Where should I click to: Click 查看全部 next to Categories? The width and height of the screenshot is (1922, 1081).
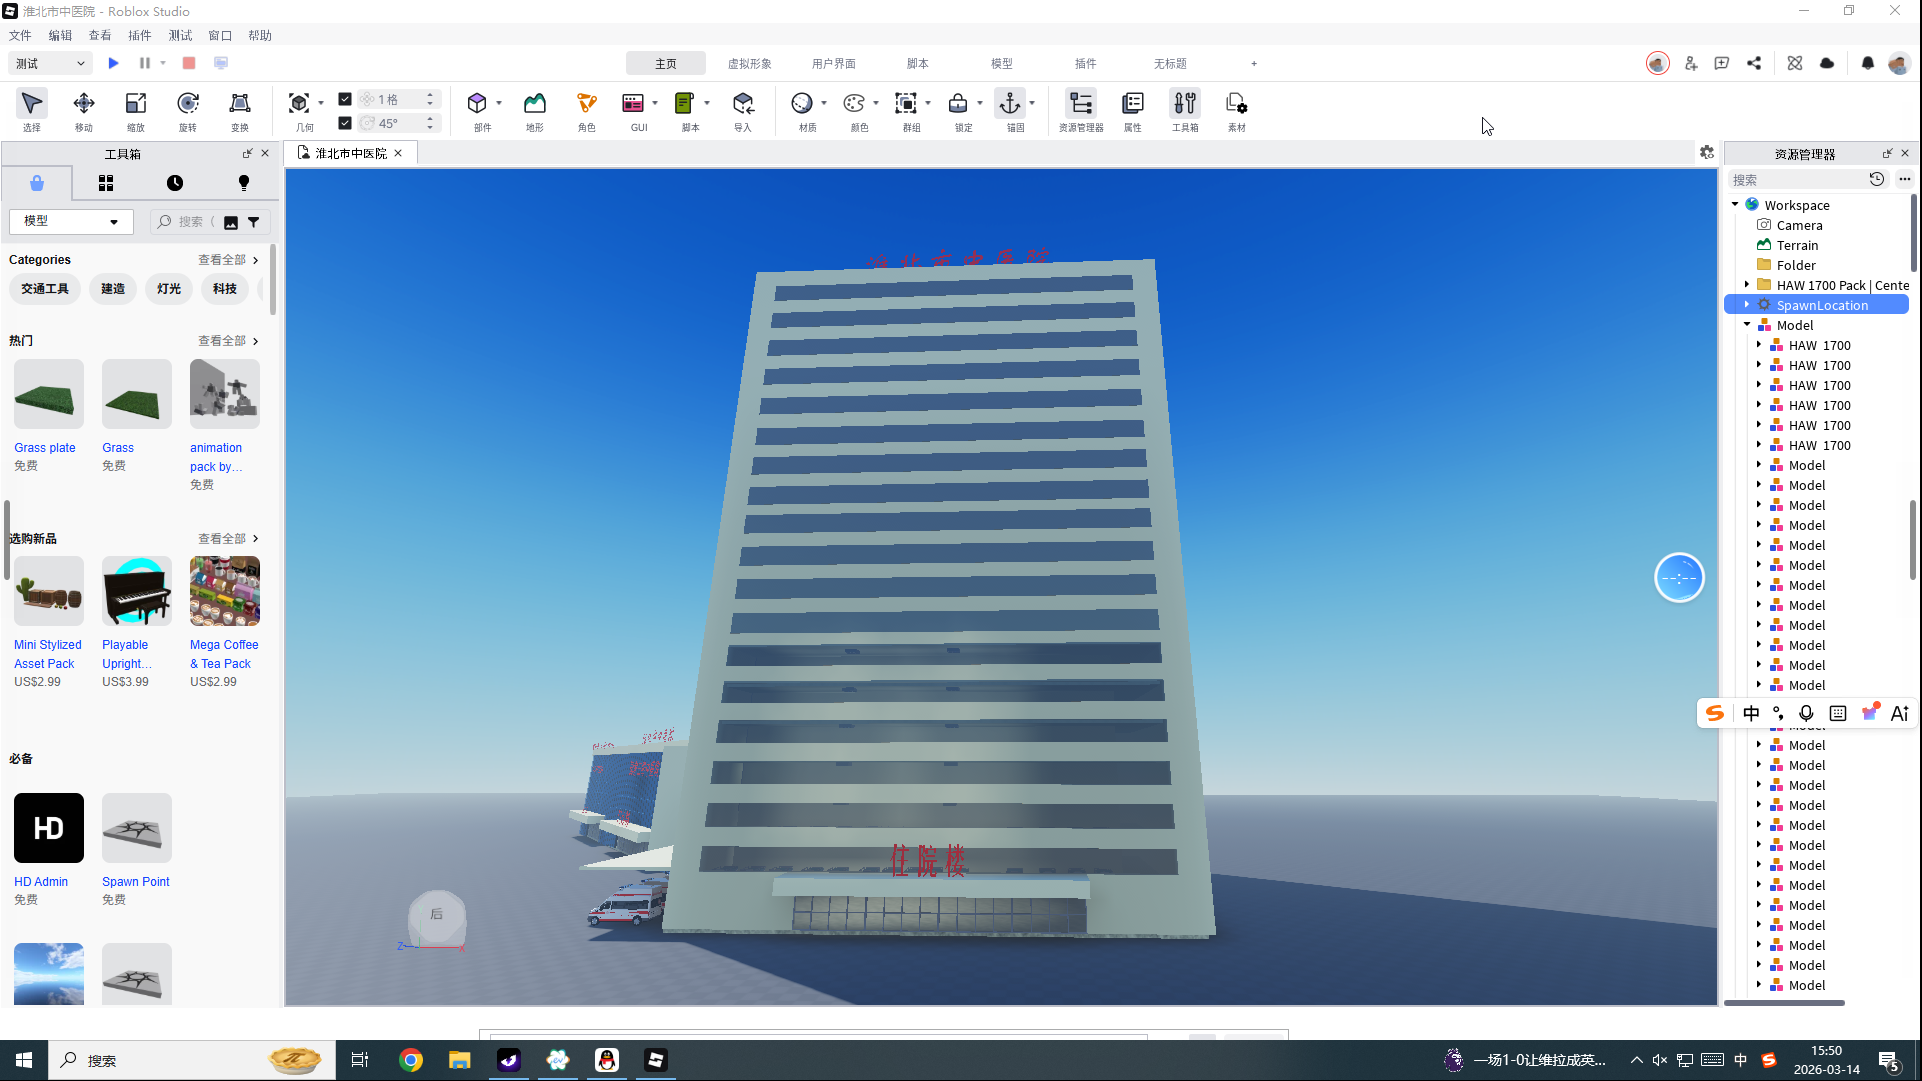tap(227, 260)
